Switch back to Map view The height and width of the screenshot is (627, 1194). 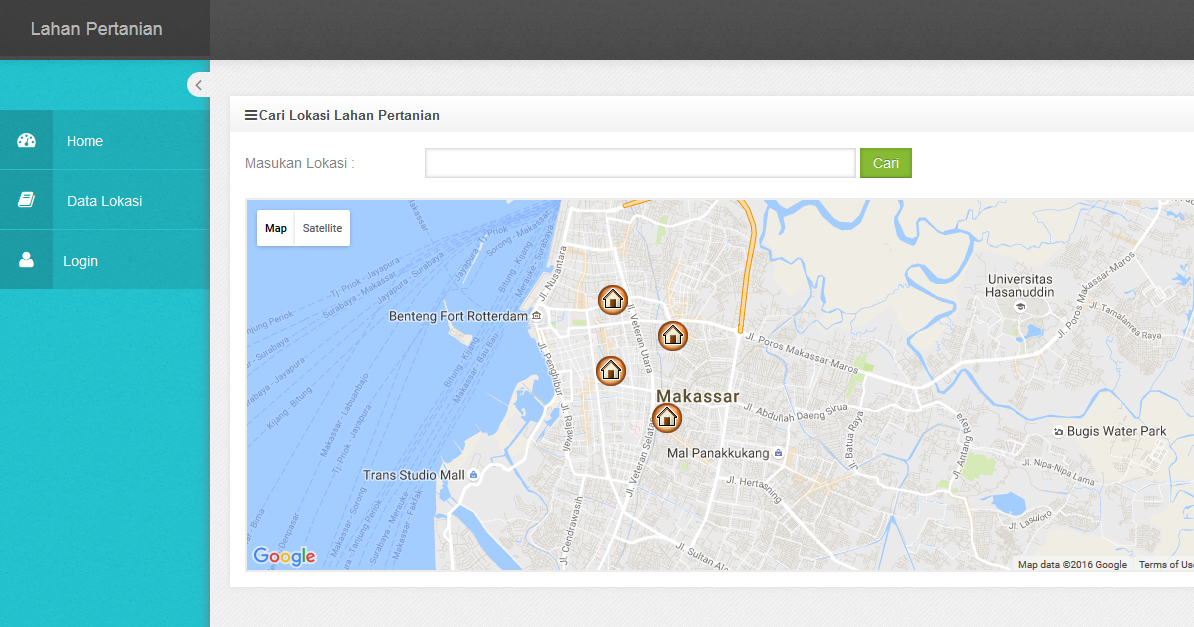pos(276,228)
